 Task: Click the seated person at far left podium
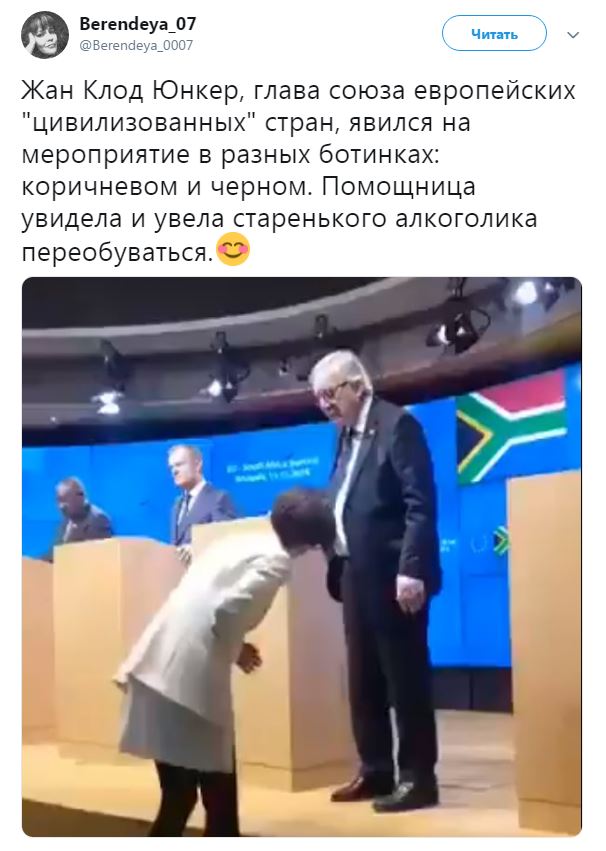[x=79, y=513]
